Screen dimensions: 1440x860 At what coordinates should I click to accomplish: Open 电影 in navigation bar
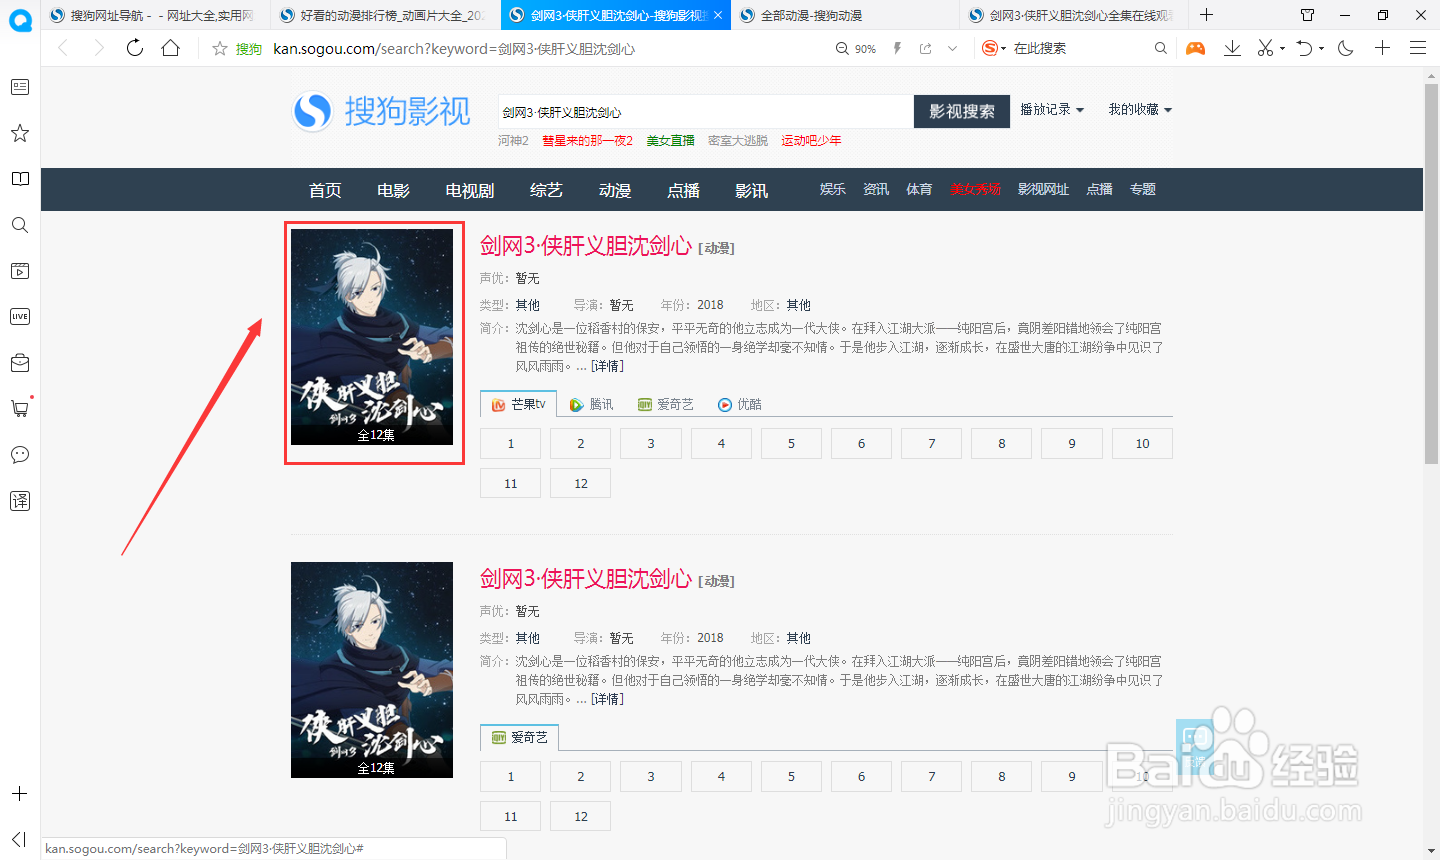393,190
